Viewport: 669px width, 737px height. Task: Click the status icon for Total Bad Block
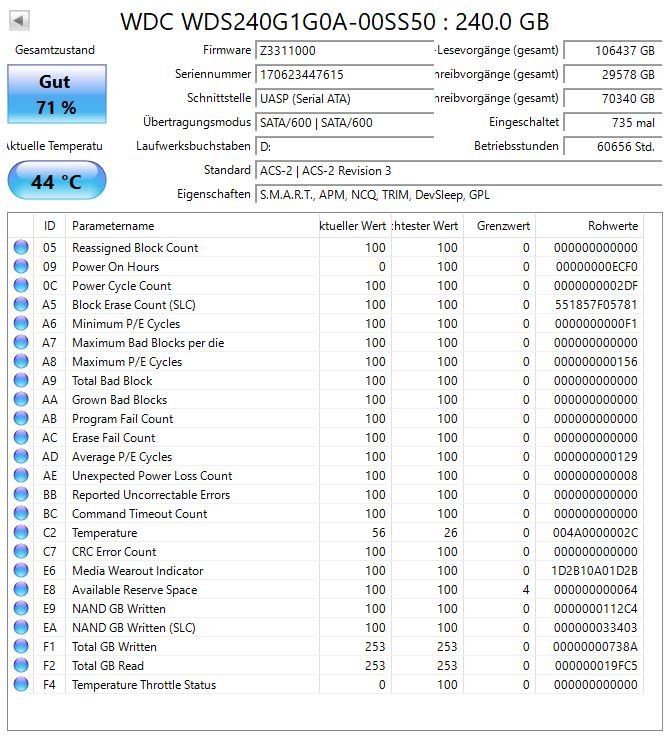[x=21, y=380]
